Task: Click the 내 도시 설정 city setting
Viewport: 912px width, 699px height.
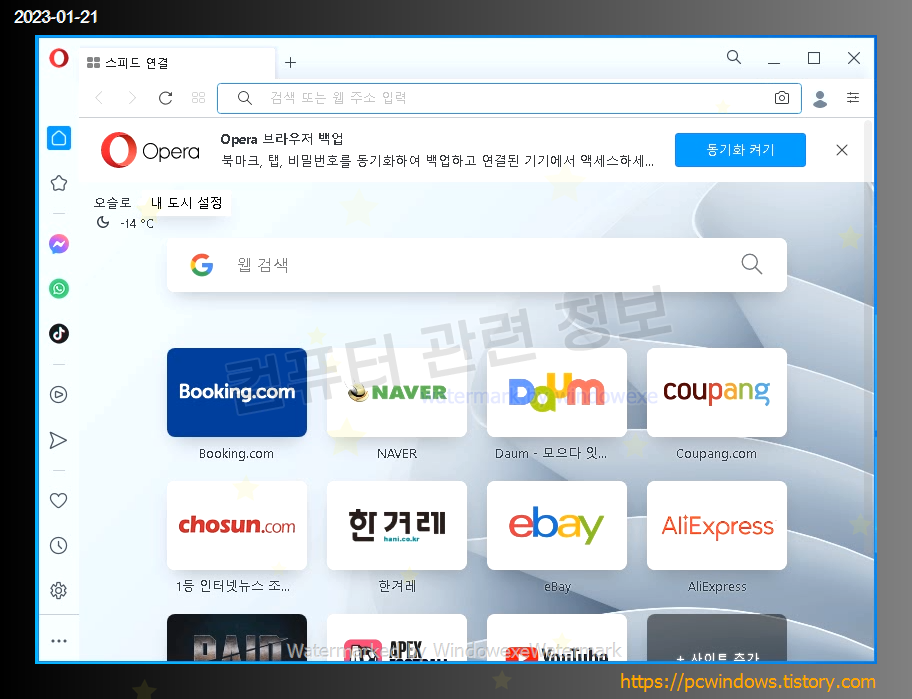Action: (x=187, y=203)
